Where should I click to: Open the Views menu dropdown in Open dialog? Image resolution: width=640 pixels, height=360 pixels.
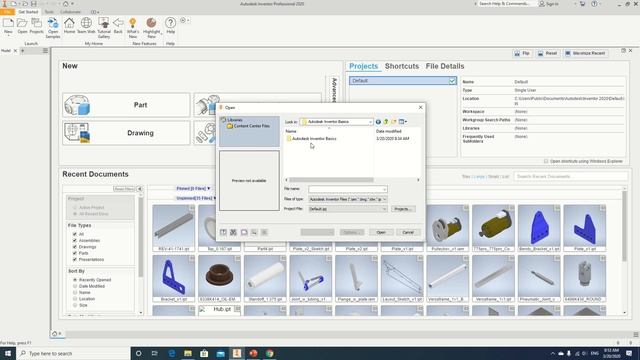403,122
